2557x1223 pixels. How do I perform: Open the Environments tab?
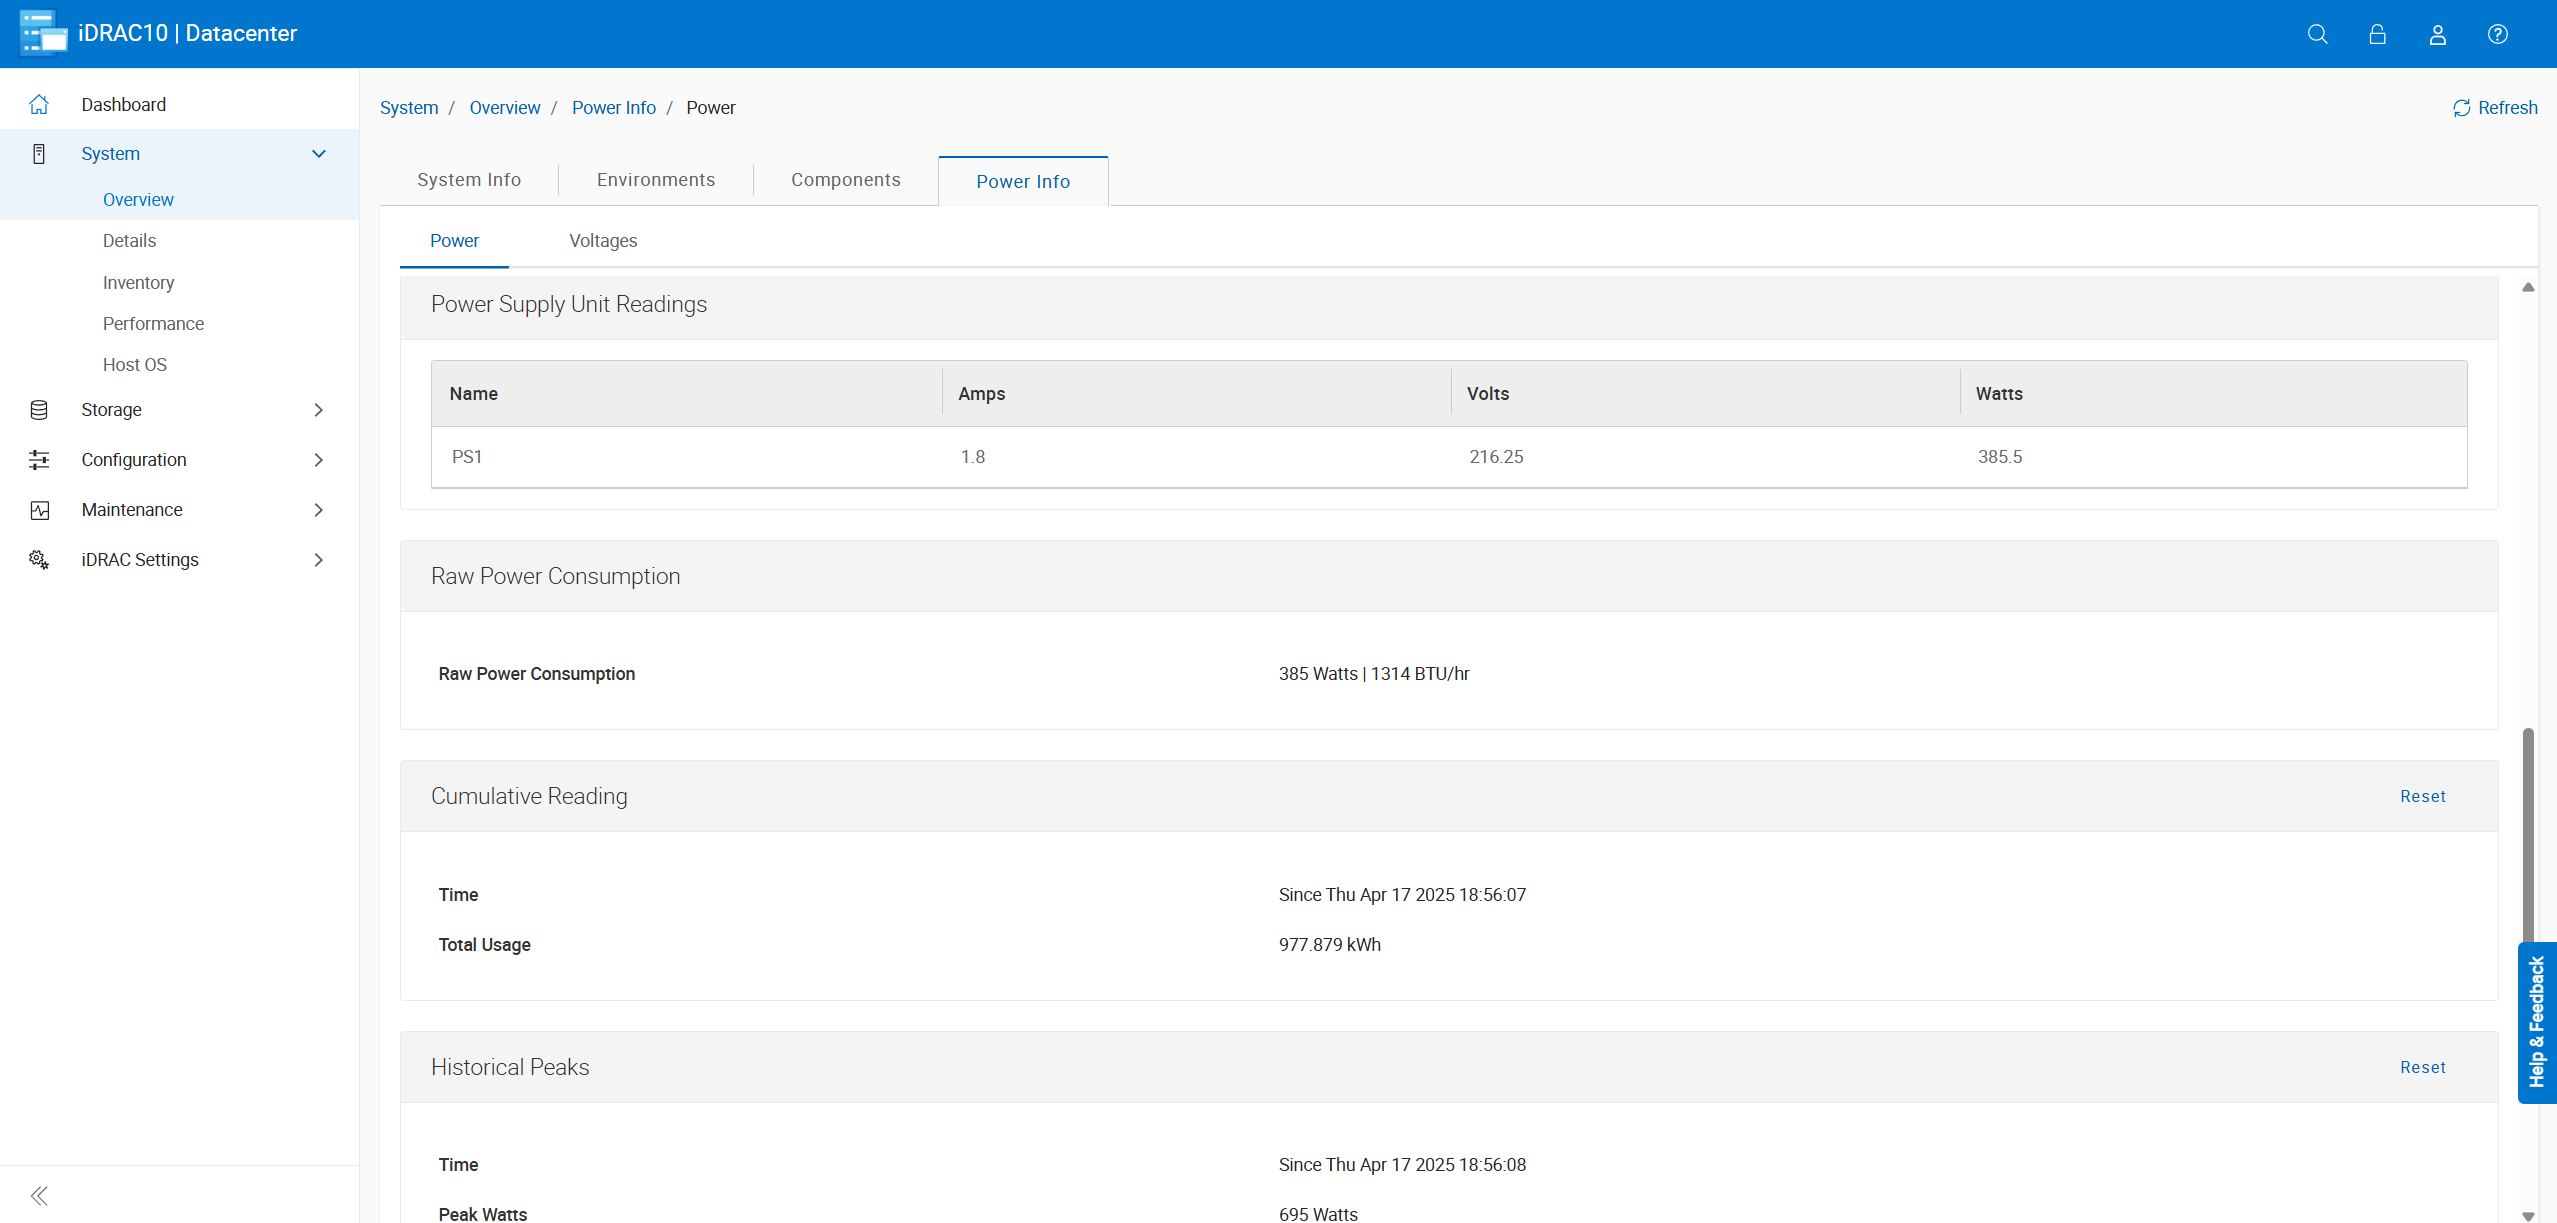pyautogui.click(x=656, y=180)
